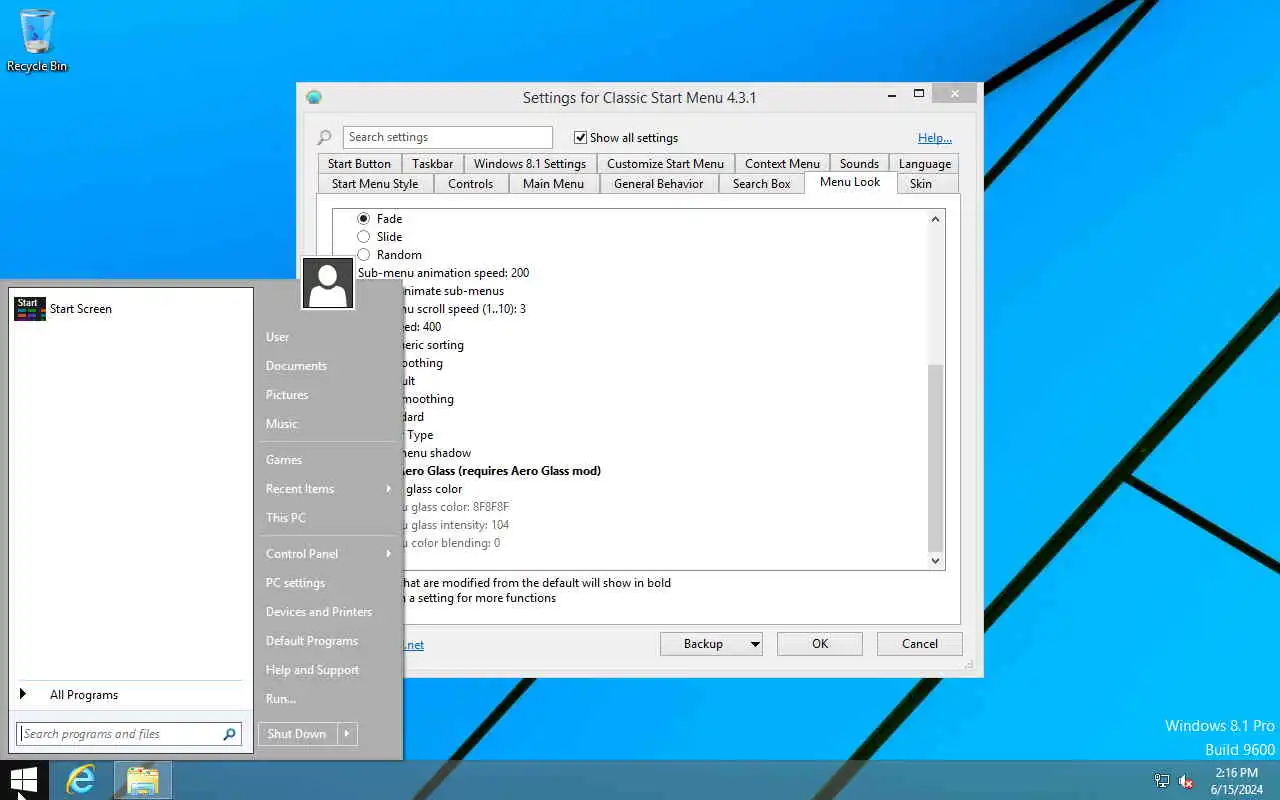Click the user account picture
Screen dimensions: 1280x800
(328, 284)
